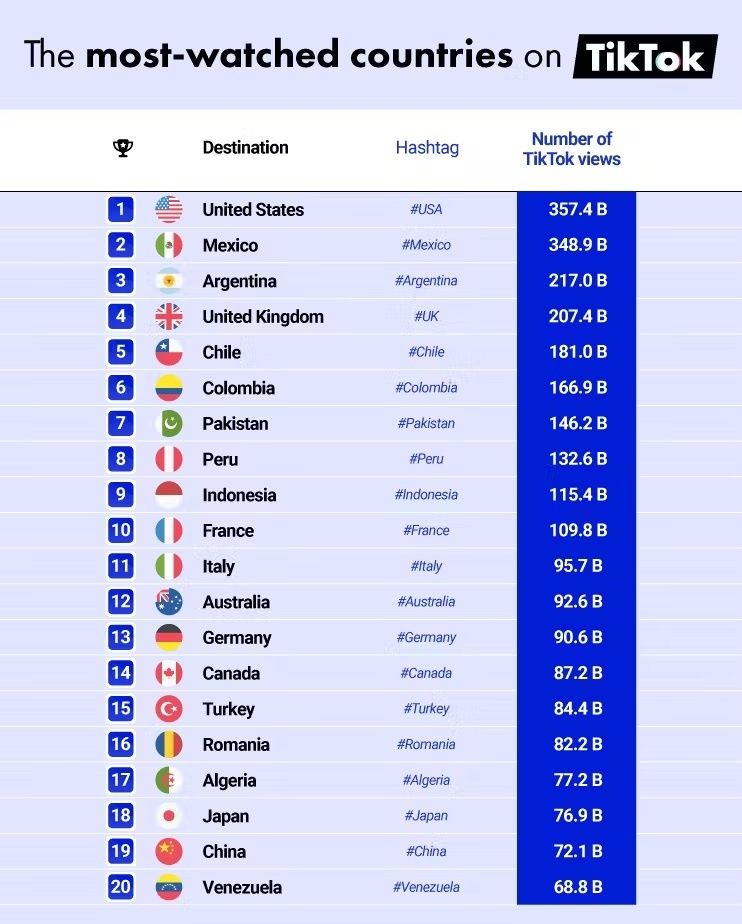Click the Destination column header
The width and height of the screenshot is (742, 924).
(245, 147)
